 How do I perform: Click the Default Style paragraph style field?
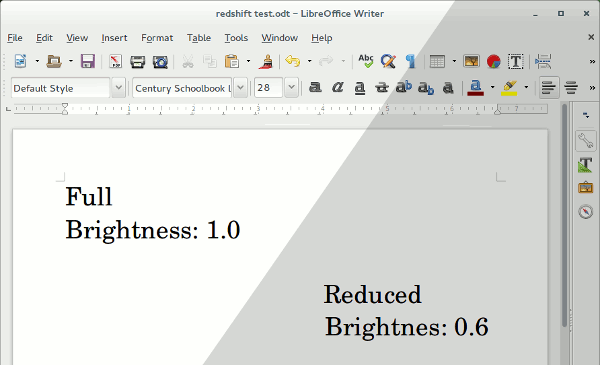60,88
